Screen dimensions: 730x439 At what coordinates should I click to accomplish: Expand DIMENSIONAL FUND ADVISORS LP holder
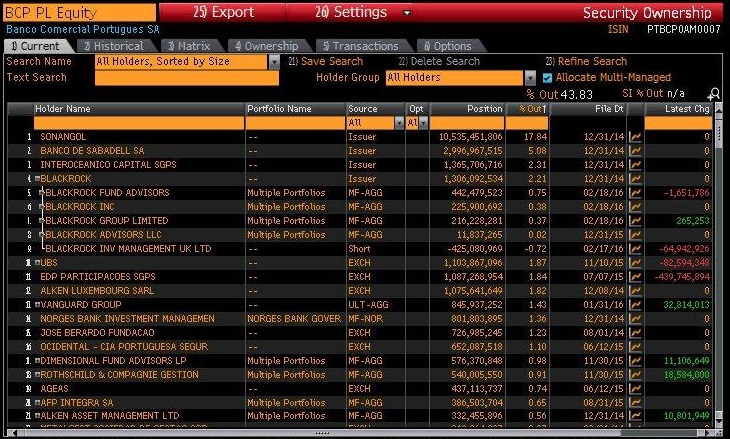37,360
